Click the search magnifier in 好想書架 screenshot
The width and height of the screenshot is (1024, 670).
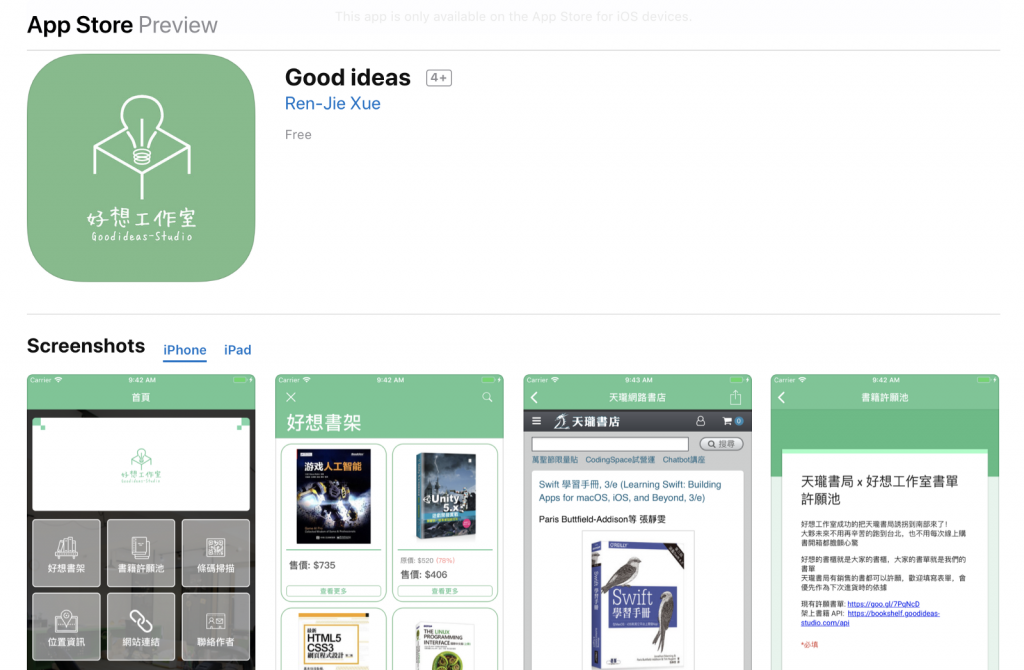[x=487, y=397]
